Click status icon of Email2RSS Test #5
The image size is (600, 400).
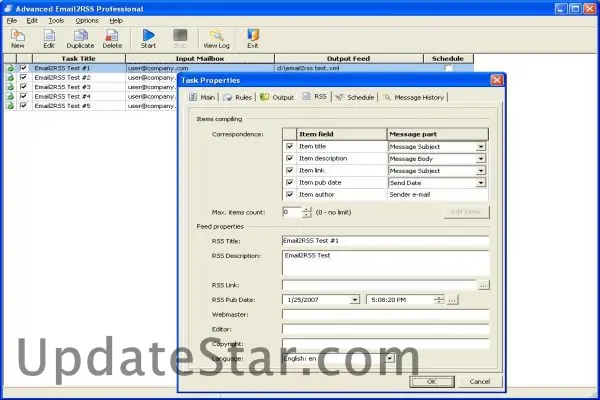coord(10,106)
